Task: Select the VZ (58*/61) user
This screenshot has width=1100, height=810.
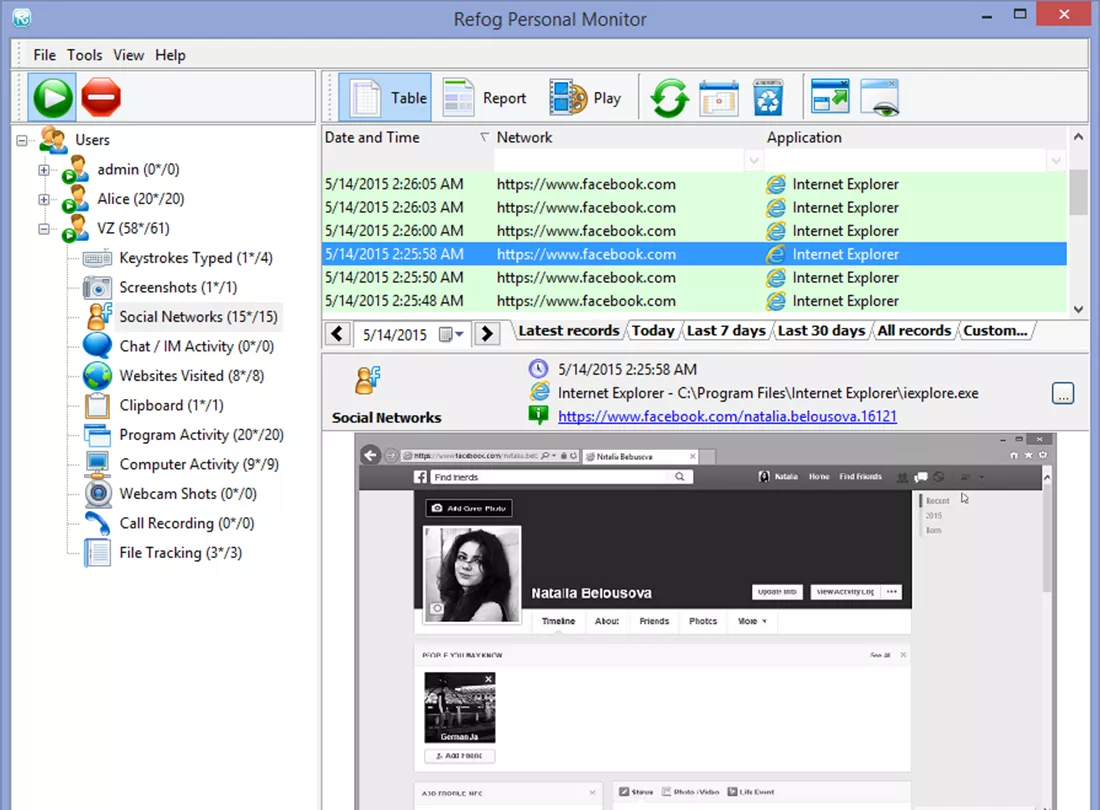Action: click(x=133, y=229)
